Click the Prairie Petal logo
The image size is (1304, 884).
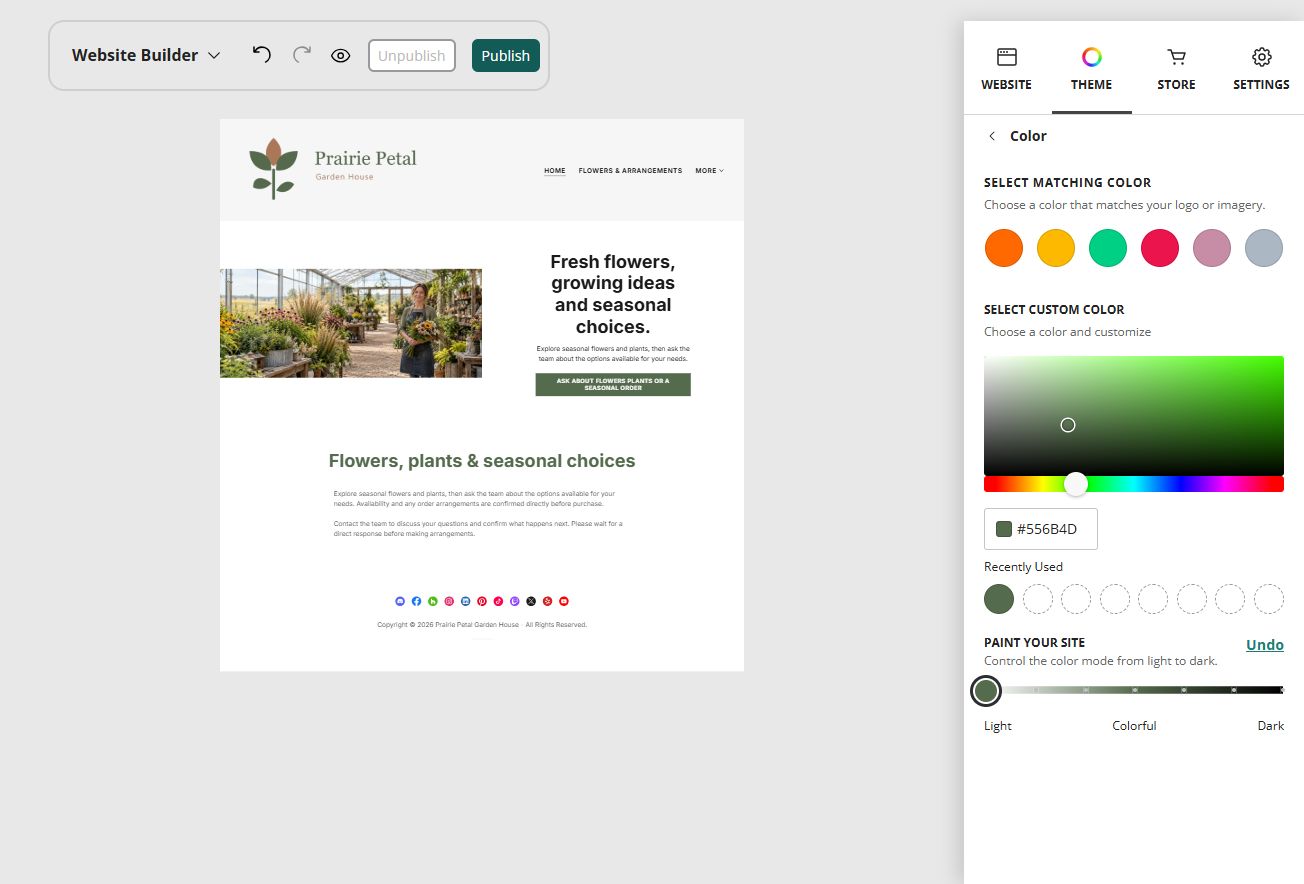click(x=333, y=167)
